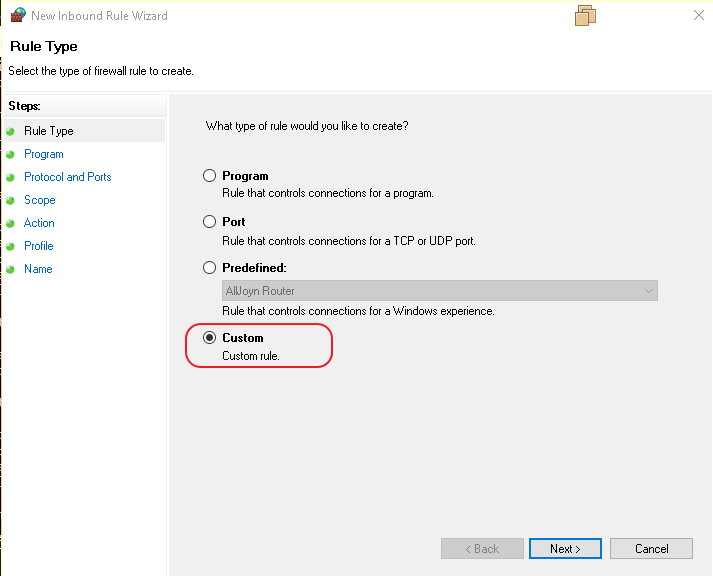713x576 pixels.
Task: Go to the Protocol and Ports step
Action: tap(68, 177)
